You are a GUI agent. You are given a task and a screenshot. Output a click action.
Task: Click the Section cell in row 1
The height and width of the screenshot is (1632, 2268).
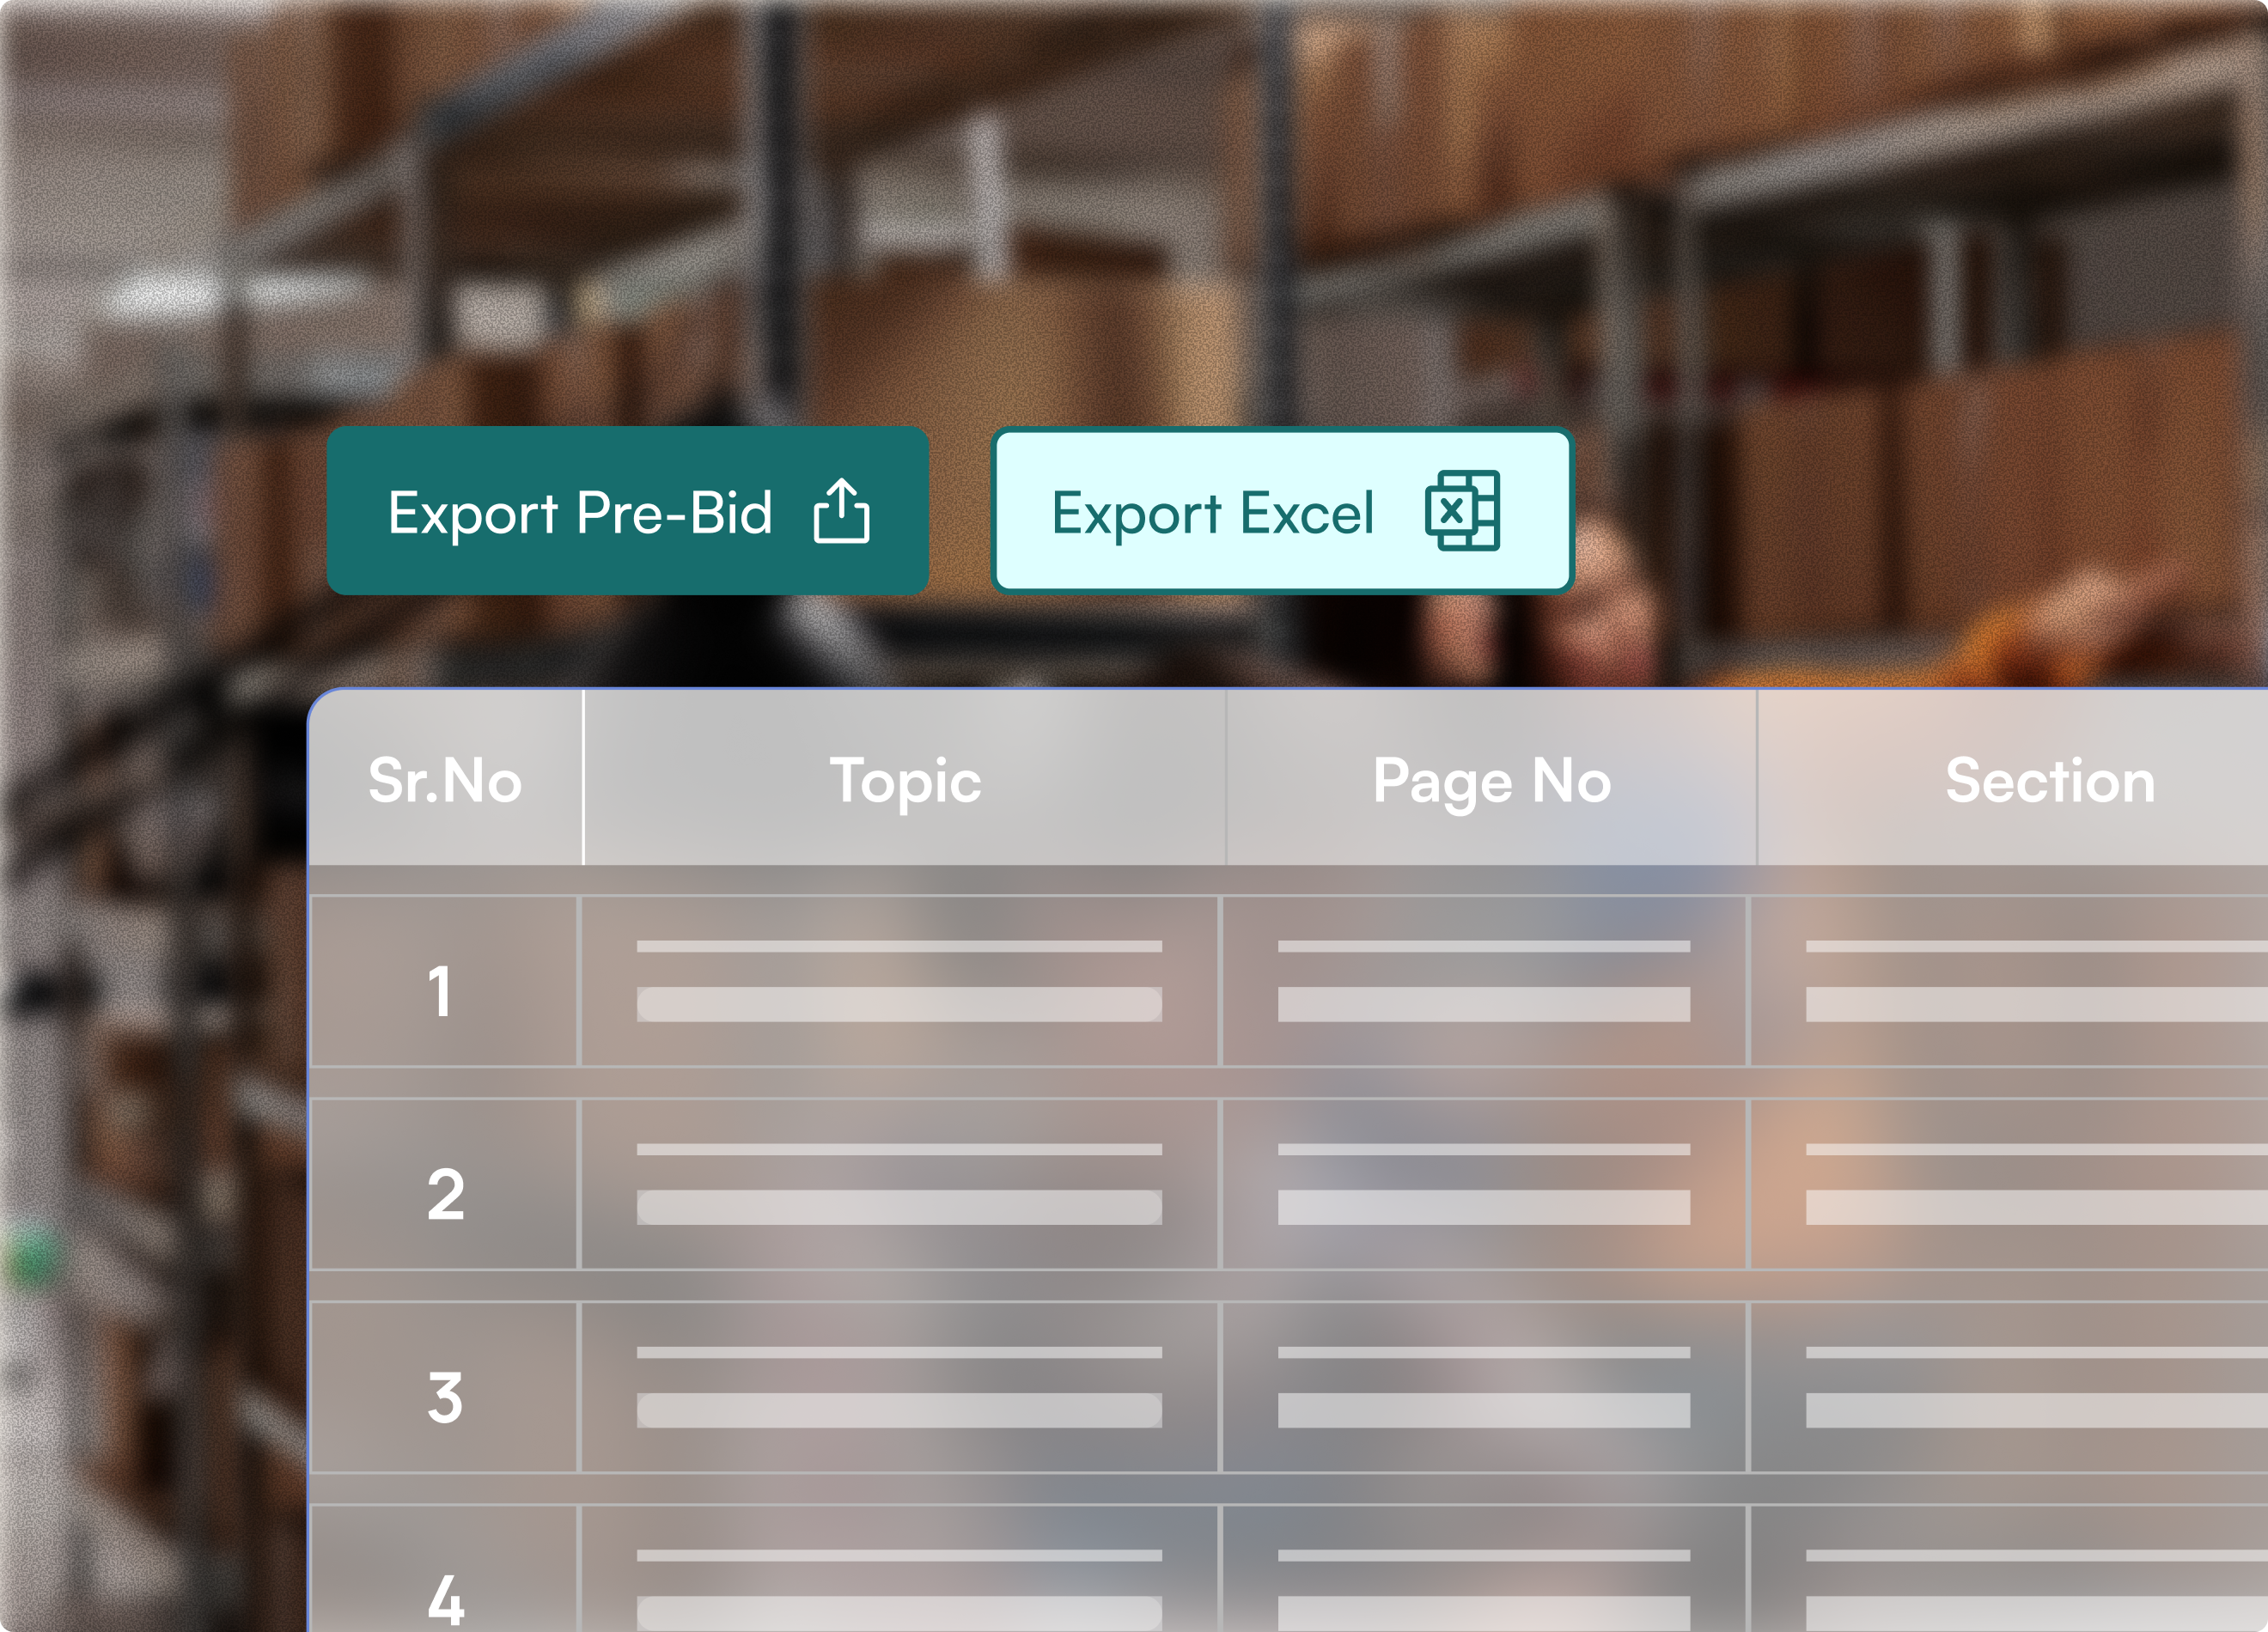pos(2010,982)
